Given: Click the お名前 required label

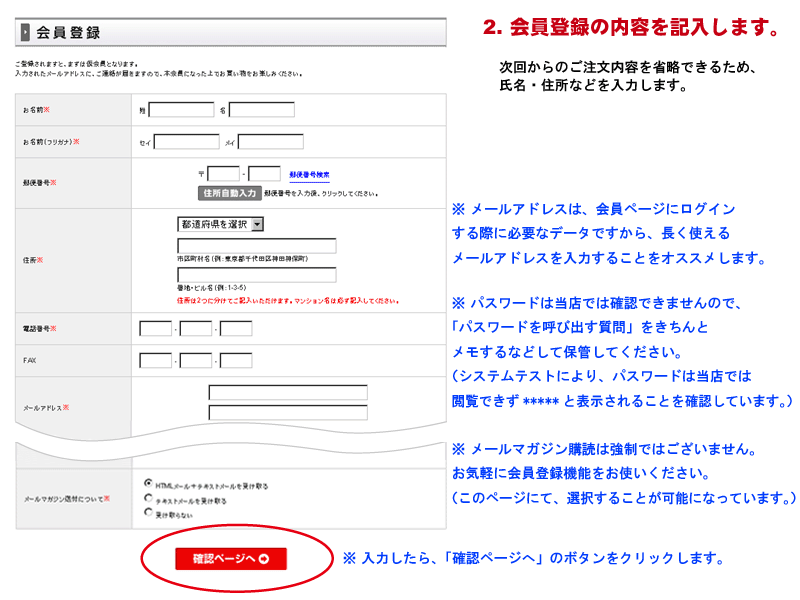Looking at the screenshot, I should (36, 110).
